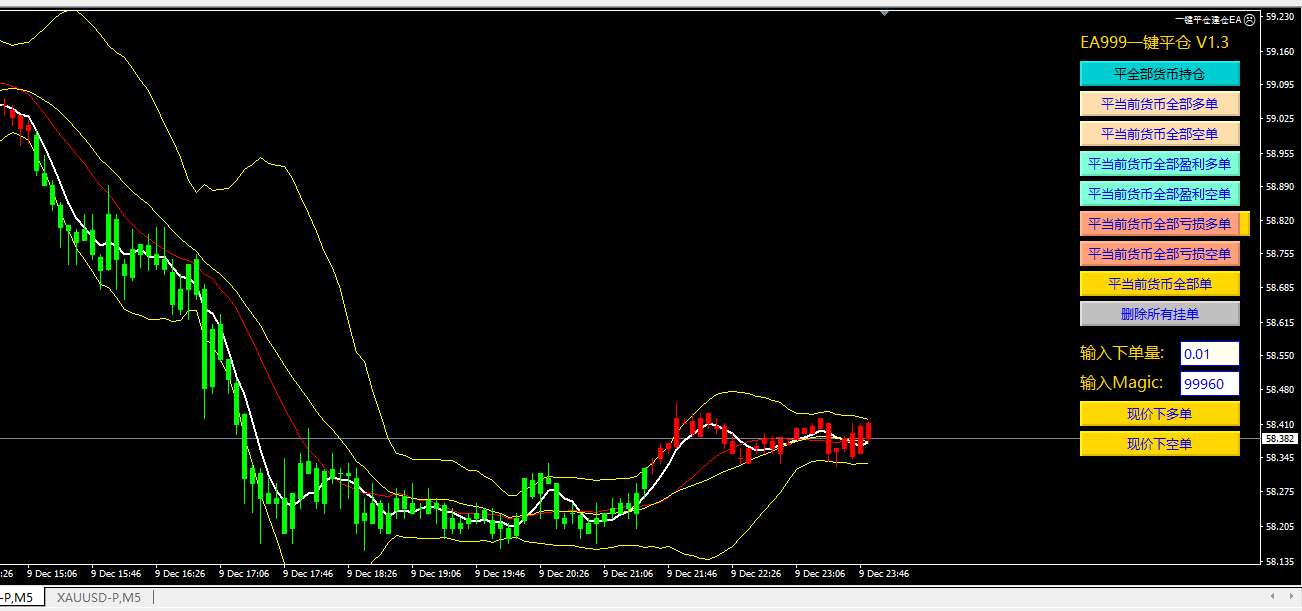Screen dimensions: 1302x611
Task: Click the 9 Dec 19:06 time label
Action: point(436,574)
